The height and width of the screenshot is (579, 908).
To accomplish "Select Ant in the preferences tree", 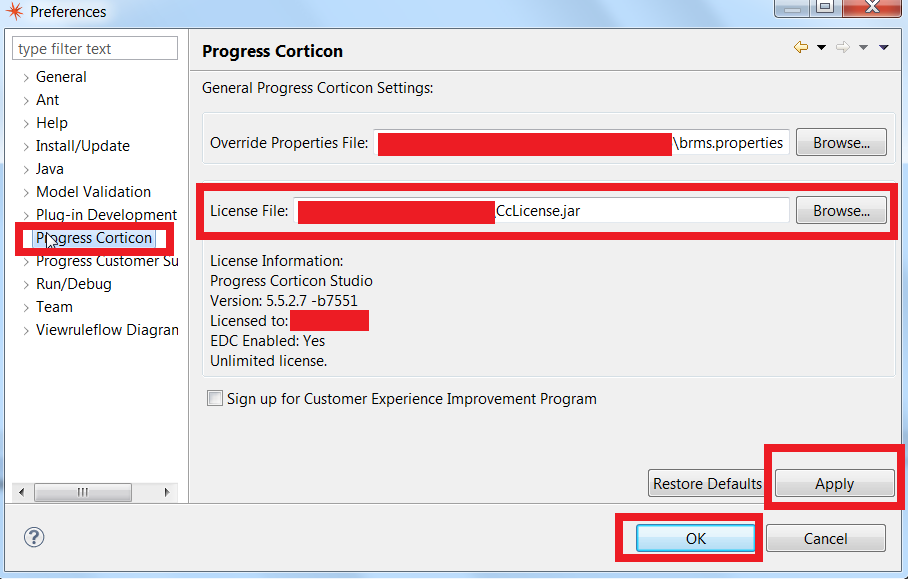I will point(47,100).
